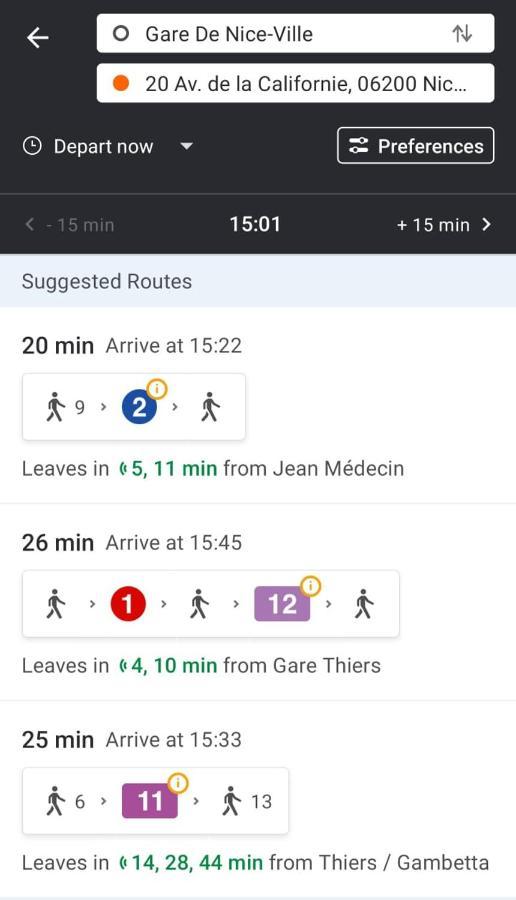The height and width of the screenshot is (900, 516).
Task: Select the red tram line 1 badge
Action: tap(127, 604)
